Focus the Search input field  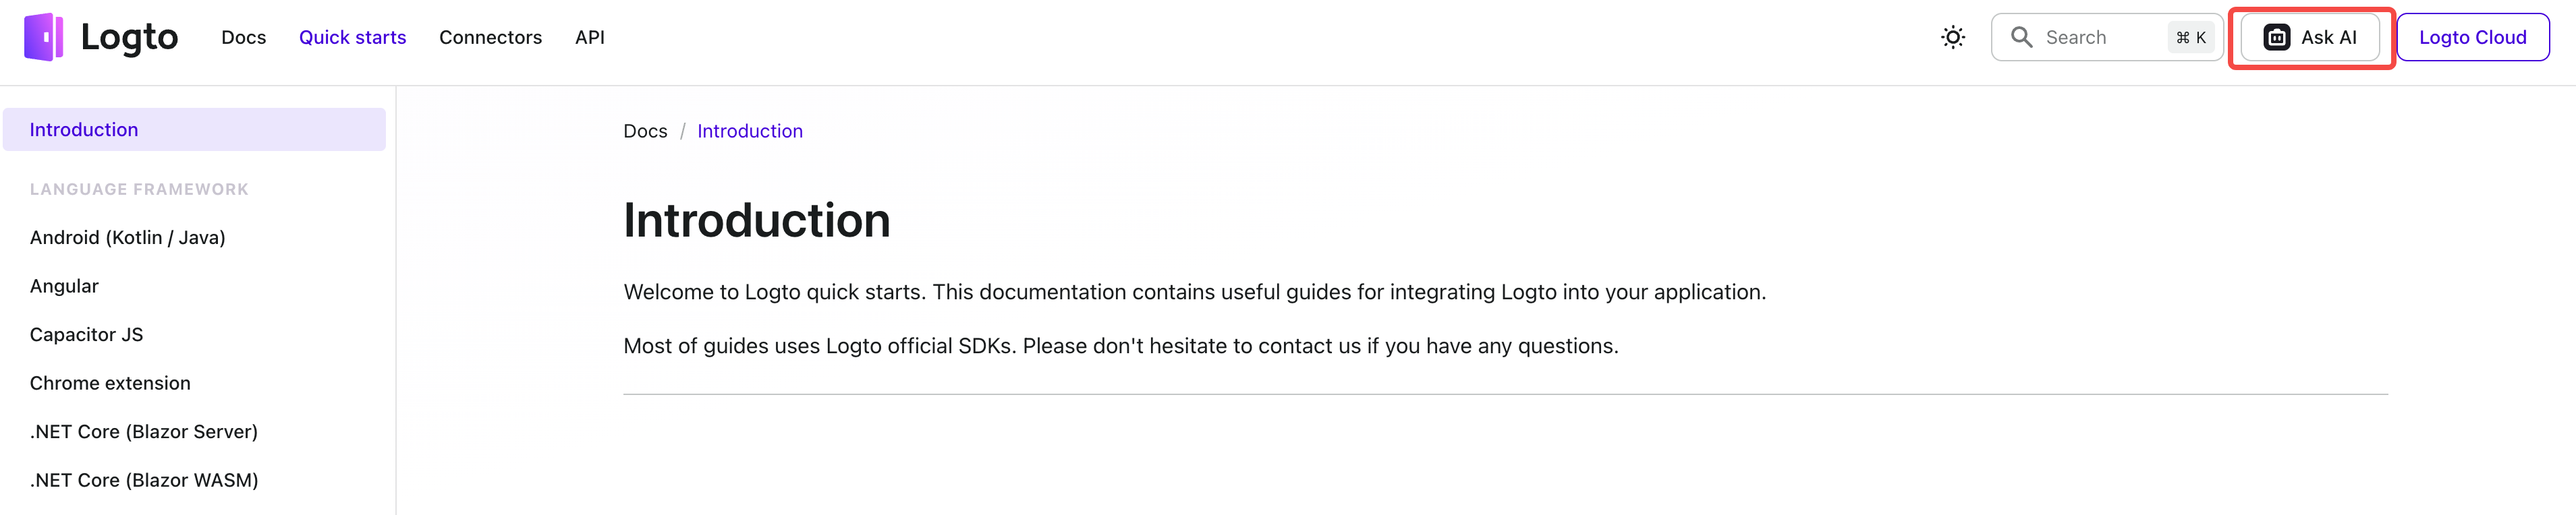tap(2106, 37)
